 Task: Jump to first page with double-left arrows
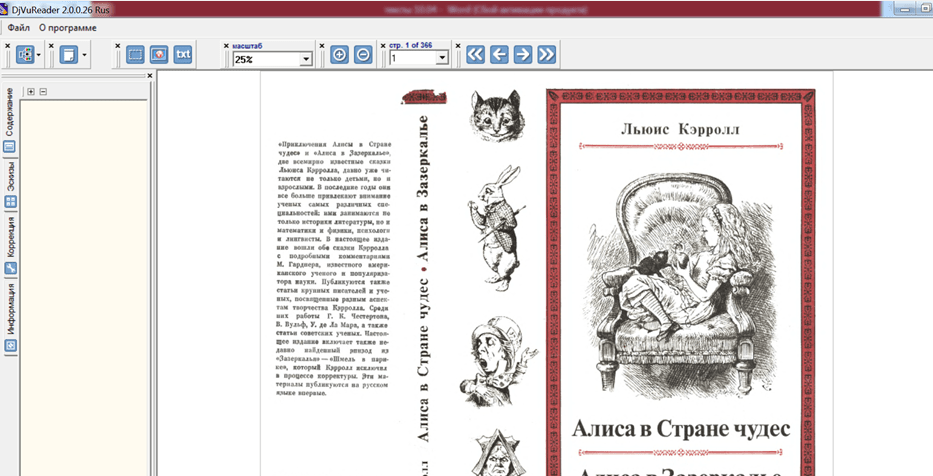pyautogui.click(x=475, y=55)
